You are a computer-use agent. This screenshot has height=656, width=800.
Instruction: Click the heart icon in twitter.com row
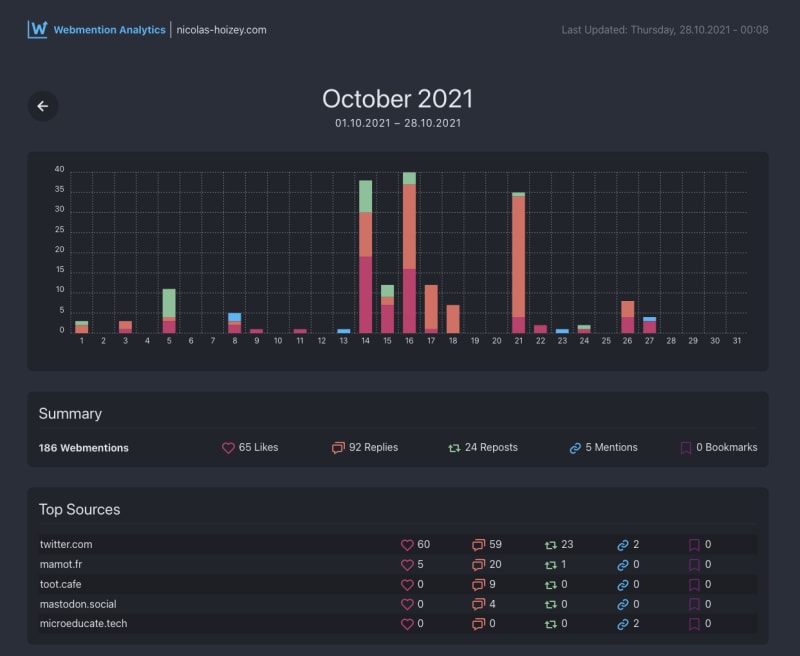click(407, 545)
